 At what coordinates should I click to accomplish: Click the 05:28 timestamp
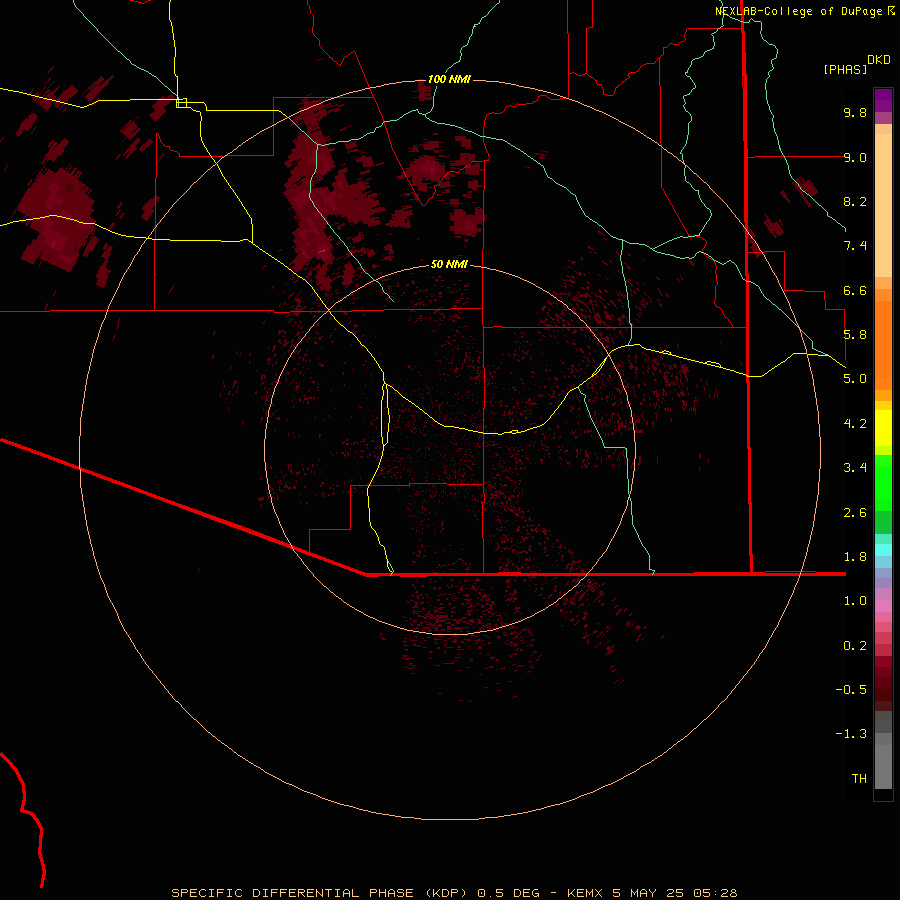715,893
